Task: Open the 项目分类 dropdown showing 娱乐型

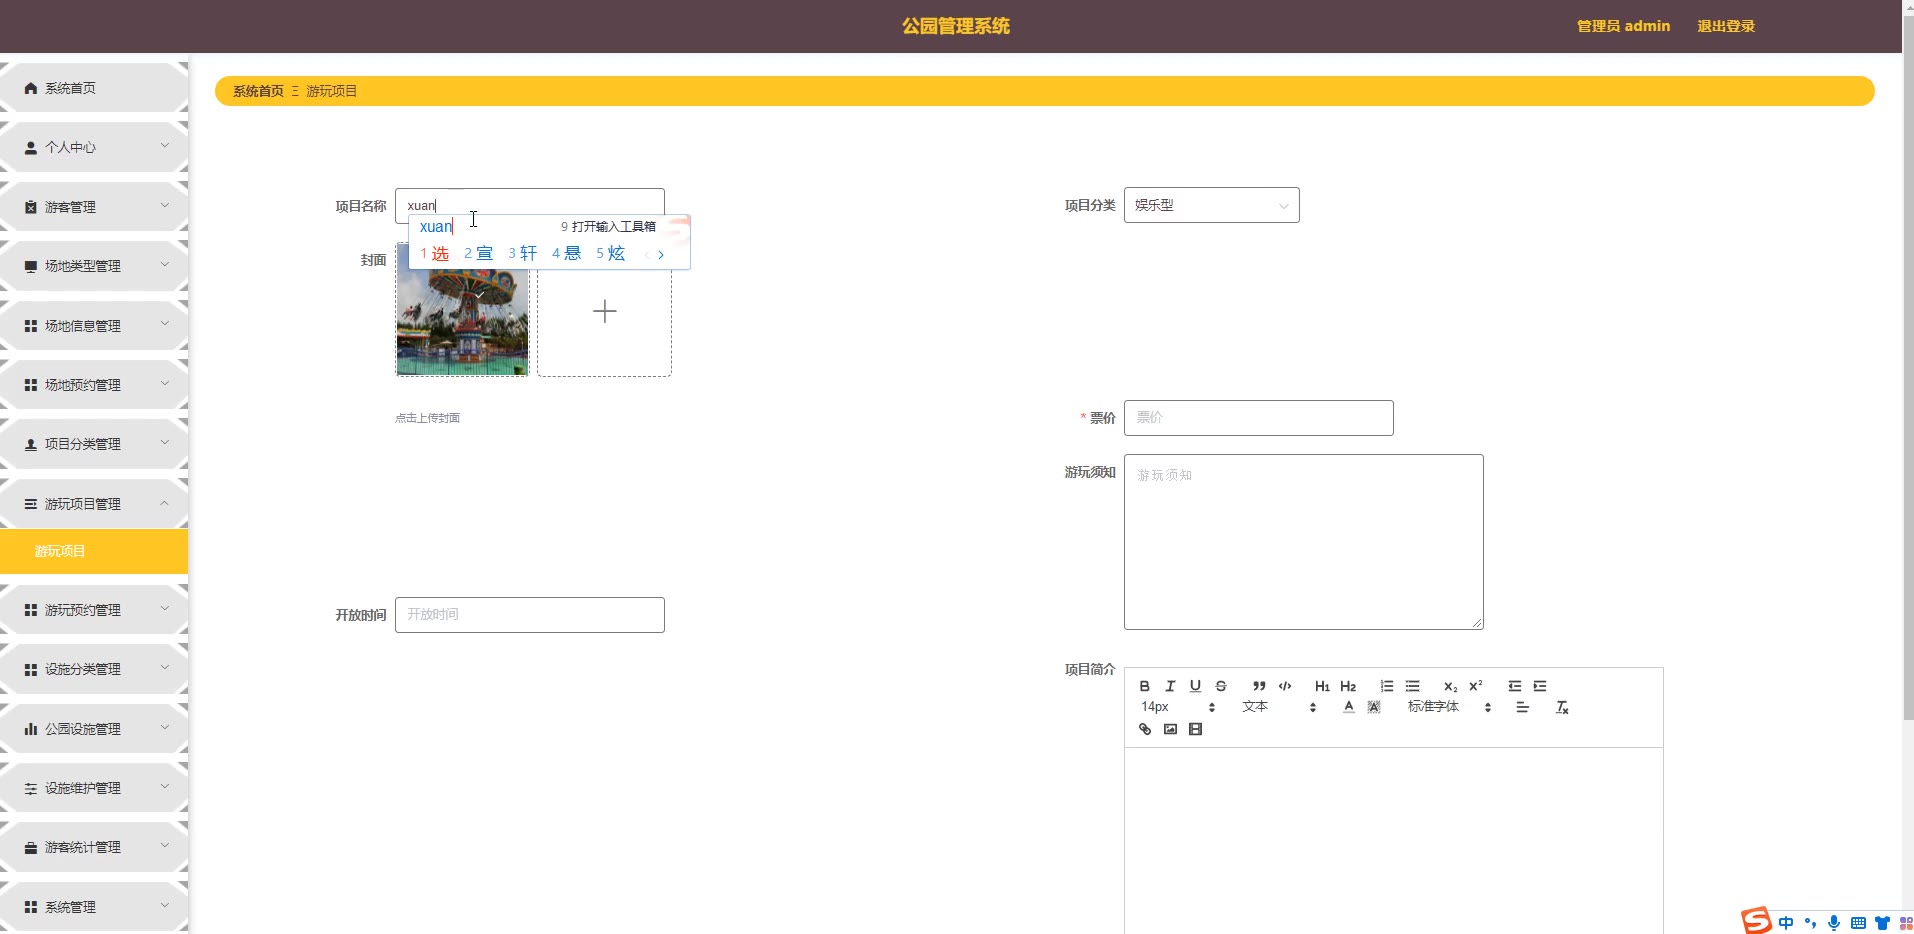Action: [x=1211, y=205]
